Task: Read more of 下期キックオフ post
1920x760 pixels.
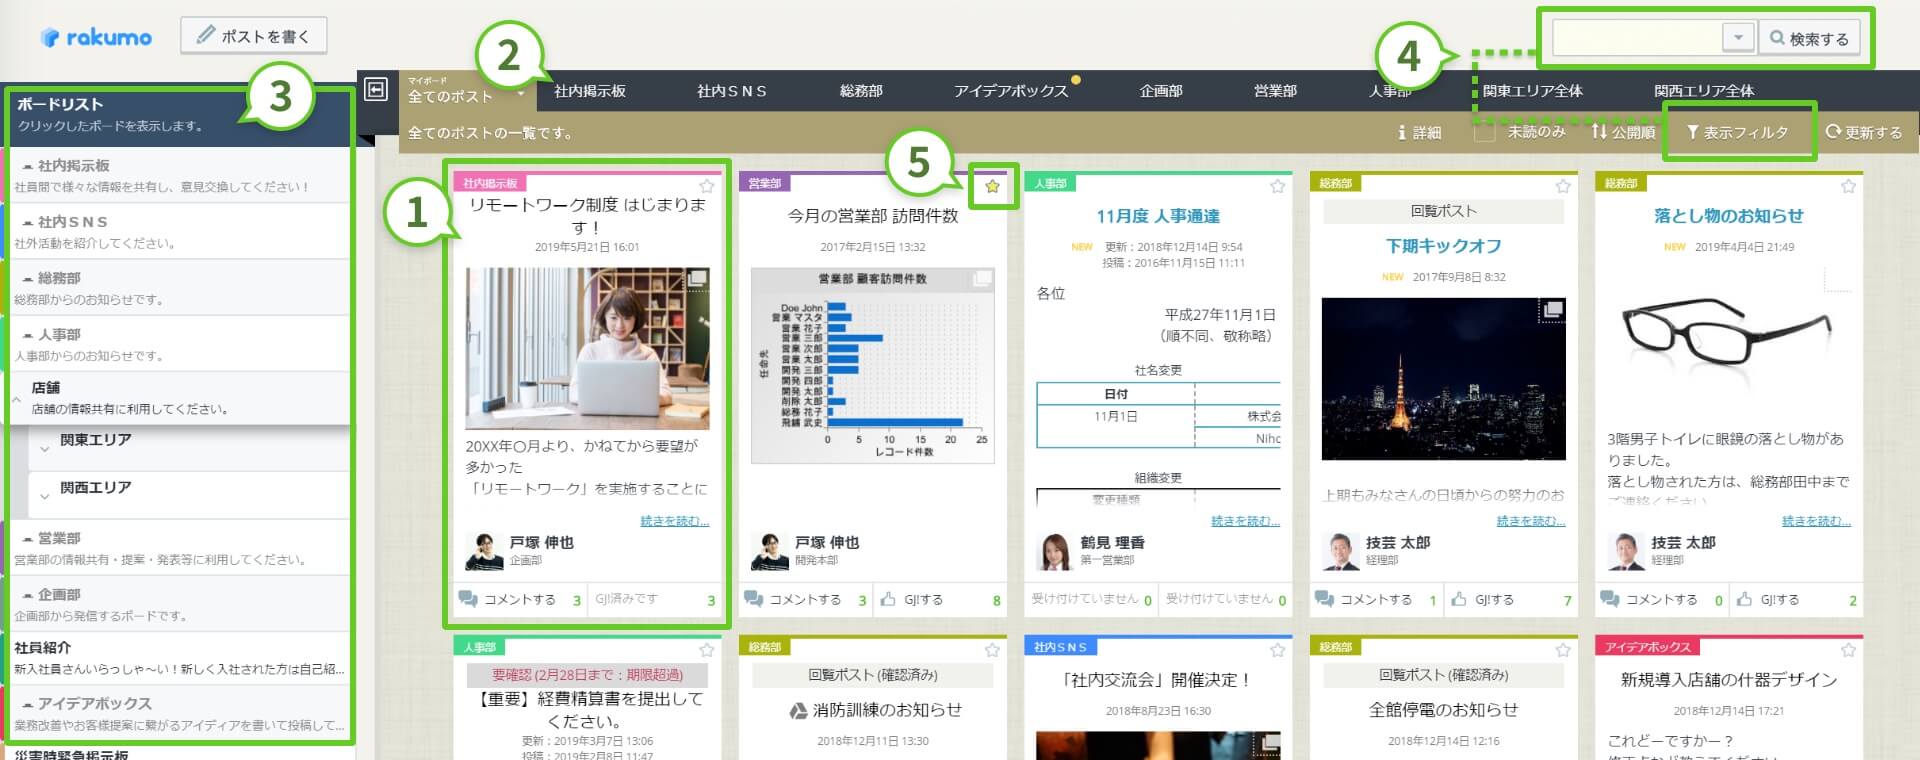Action: 1531,521
